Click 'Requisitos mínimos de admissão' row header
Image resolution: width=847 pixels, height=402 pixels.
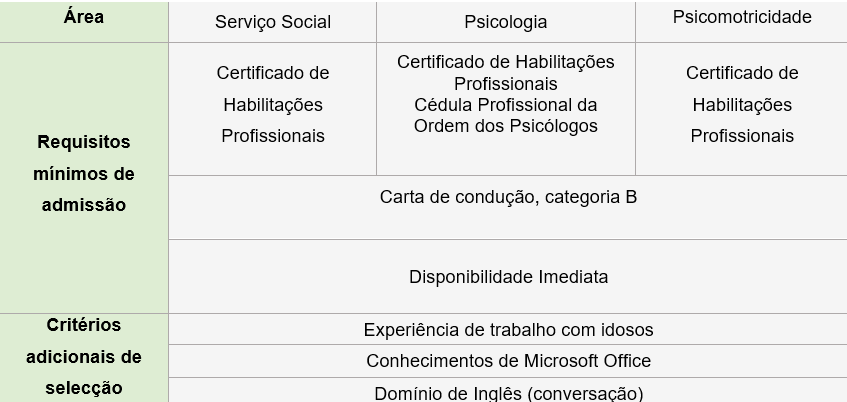tap(84, 178)
